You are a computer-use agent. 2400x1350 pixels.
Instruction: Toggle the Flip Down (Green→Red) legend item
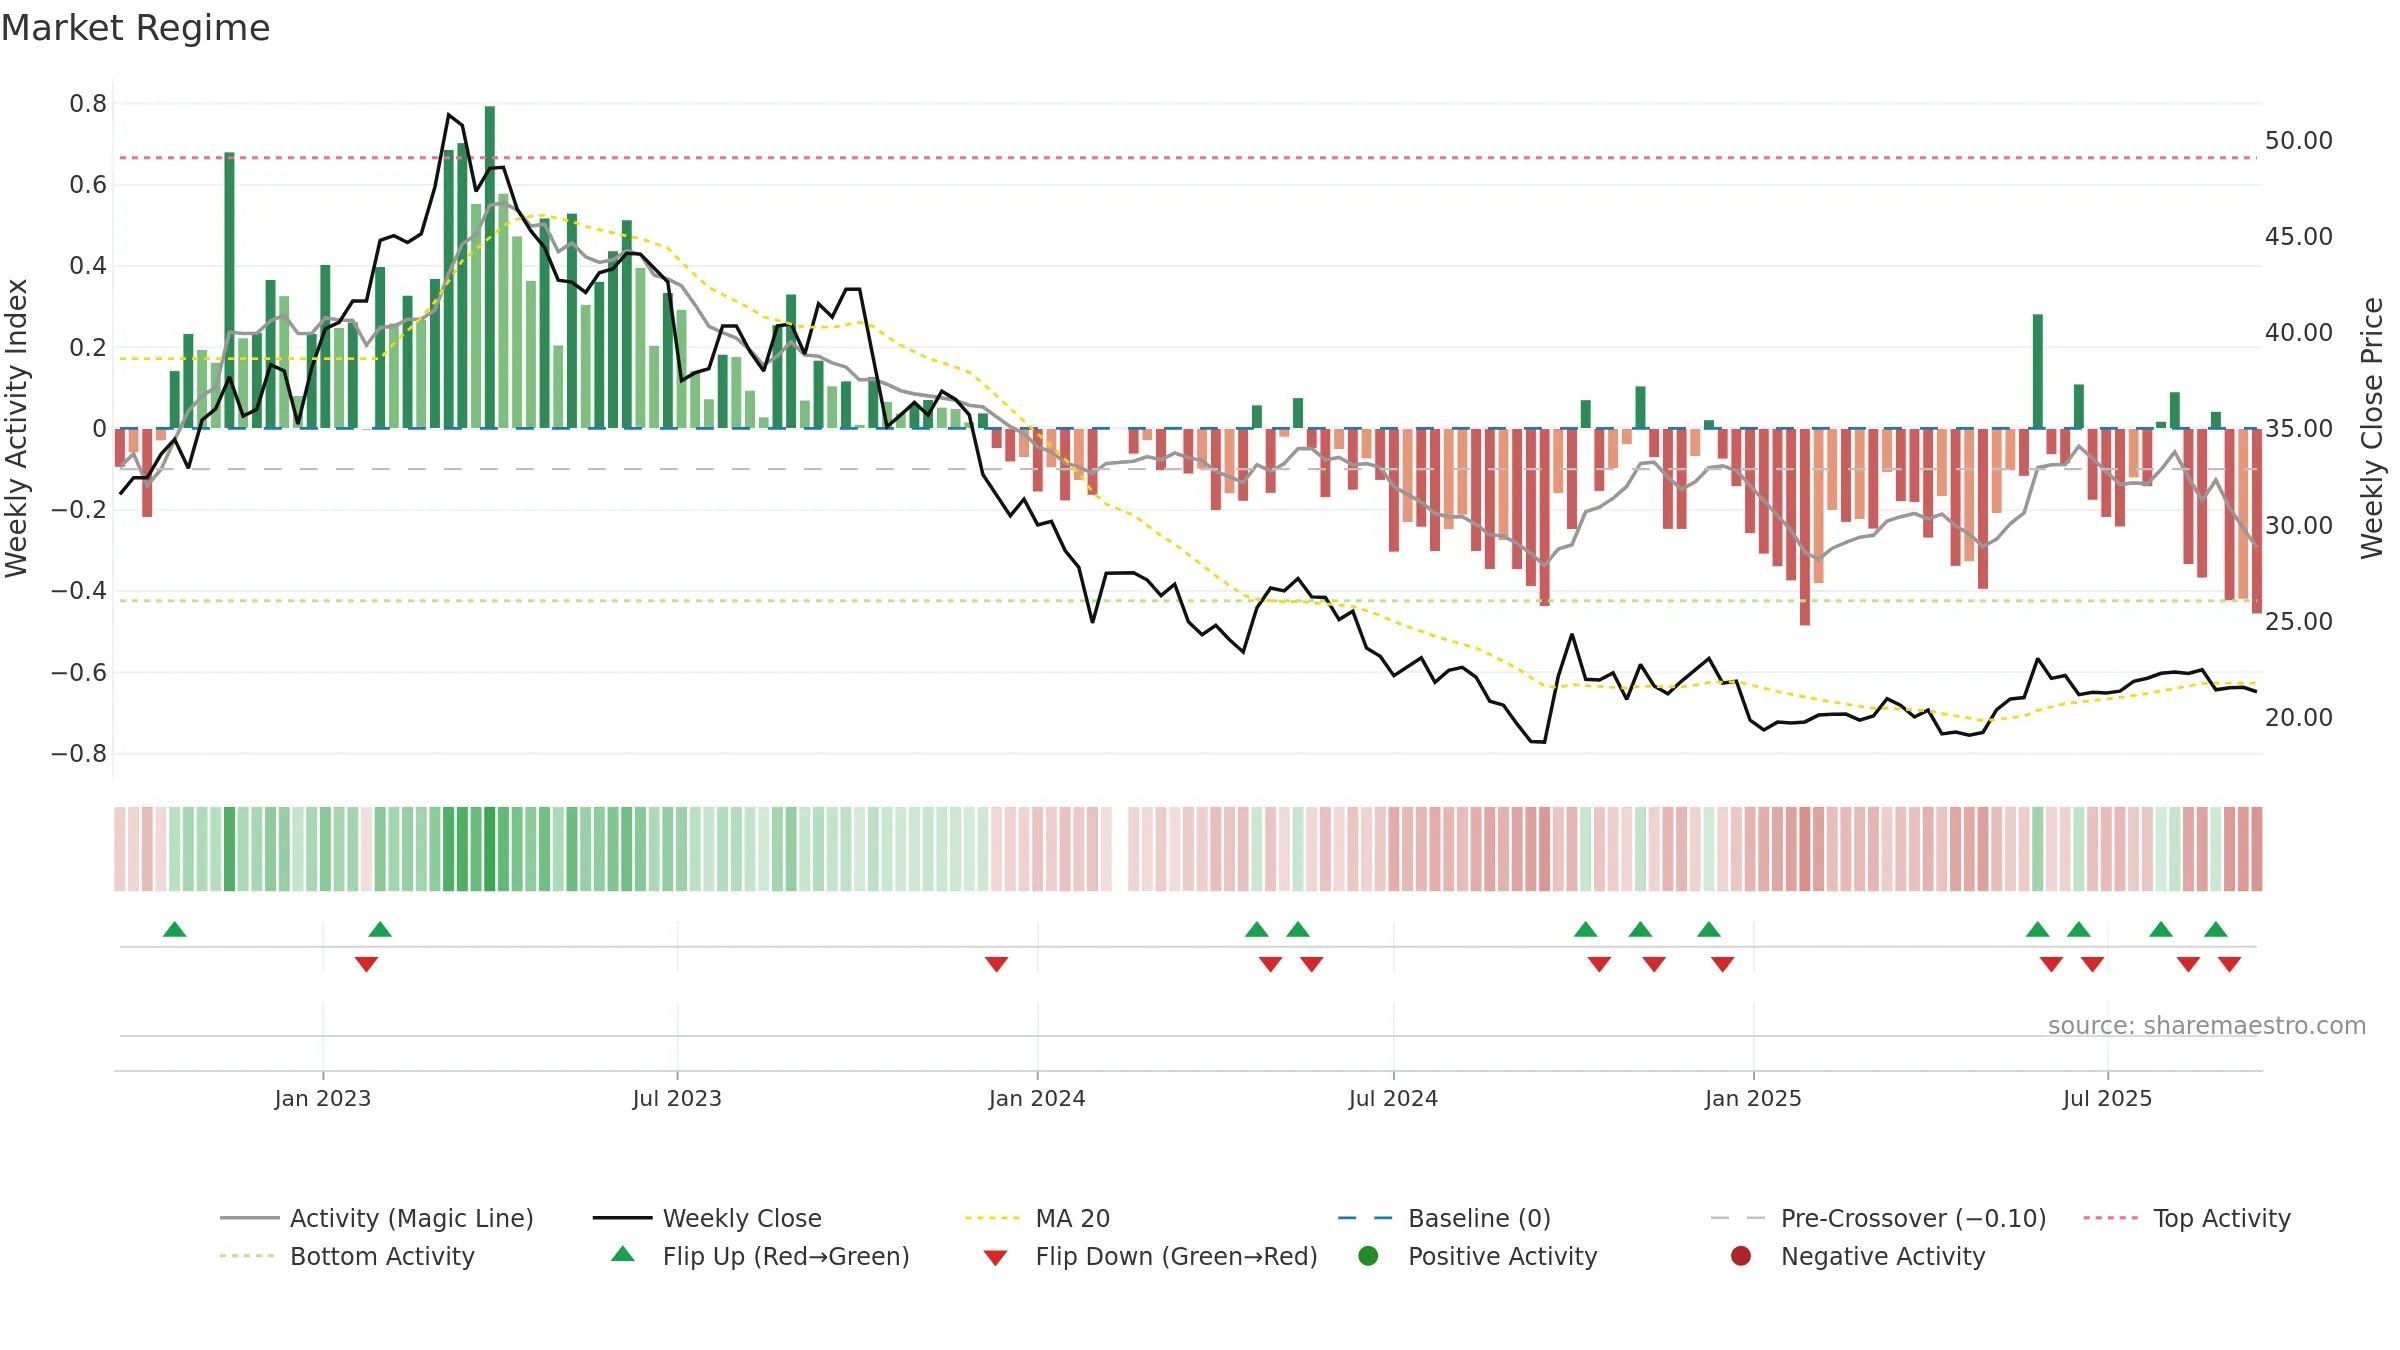1150,1256
